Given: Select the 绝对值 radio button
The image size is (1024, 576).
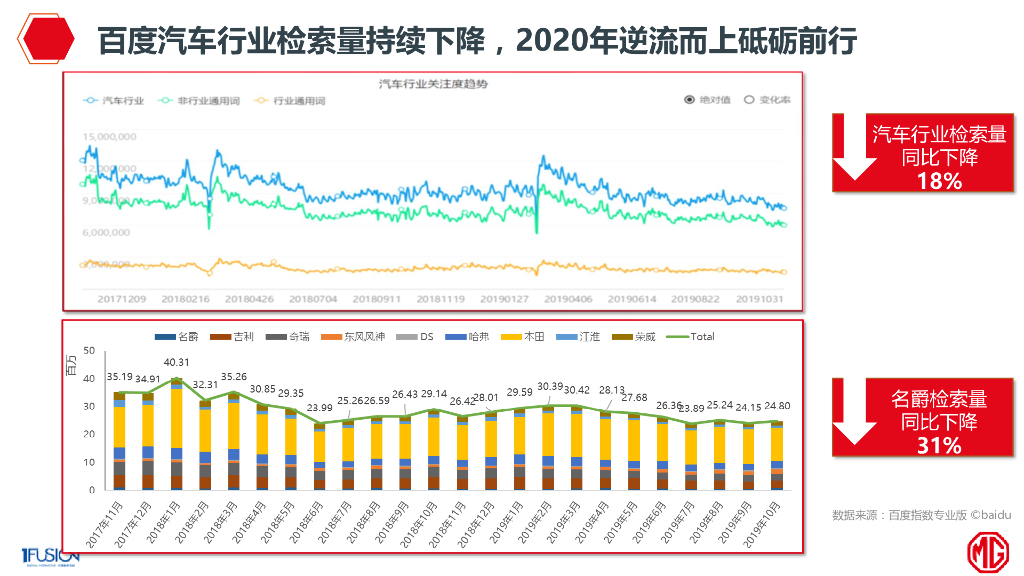Looking at the screenshot, I should coord(688,98).
